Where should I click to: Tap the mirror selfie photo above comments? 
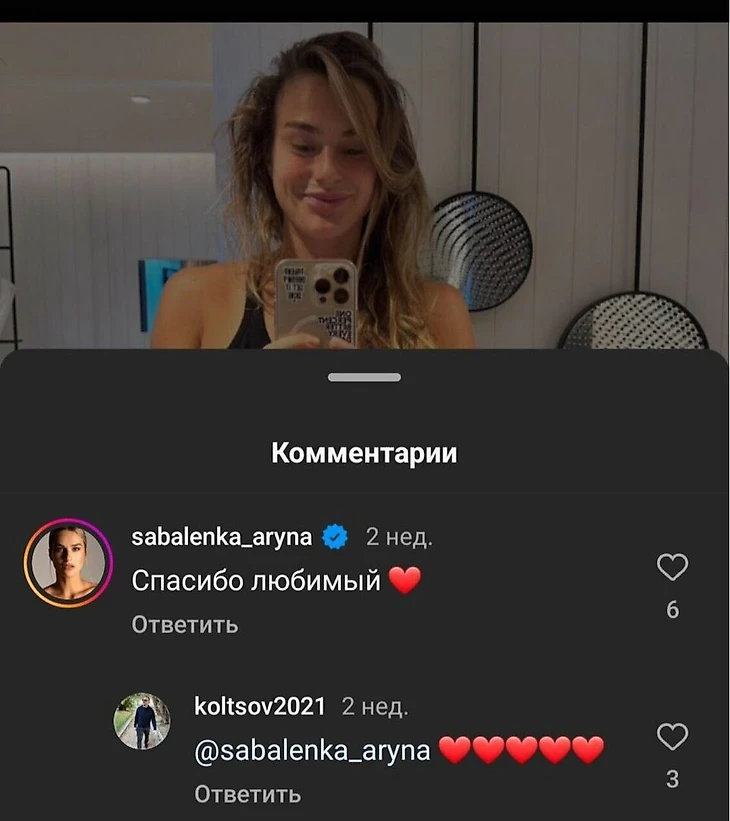pos(364,185)
